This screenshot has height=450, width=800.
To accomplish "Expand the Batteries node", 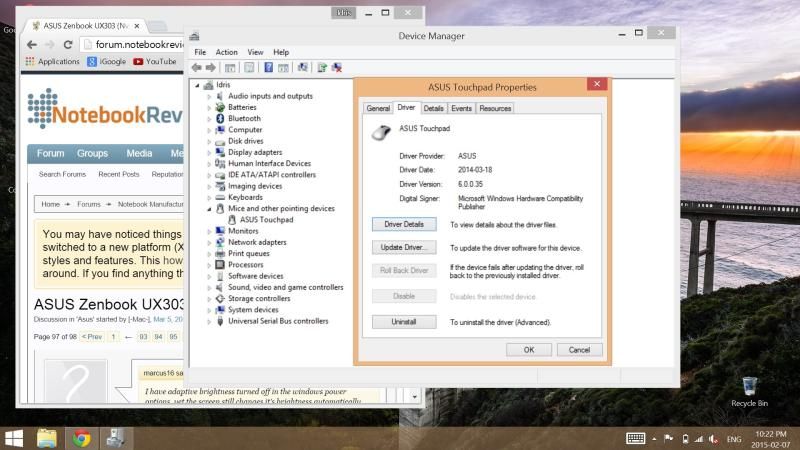I will coord(209,108).
